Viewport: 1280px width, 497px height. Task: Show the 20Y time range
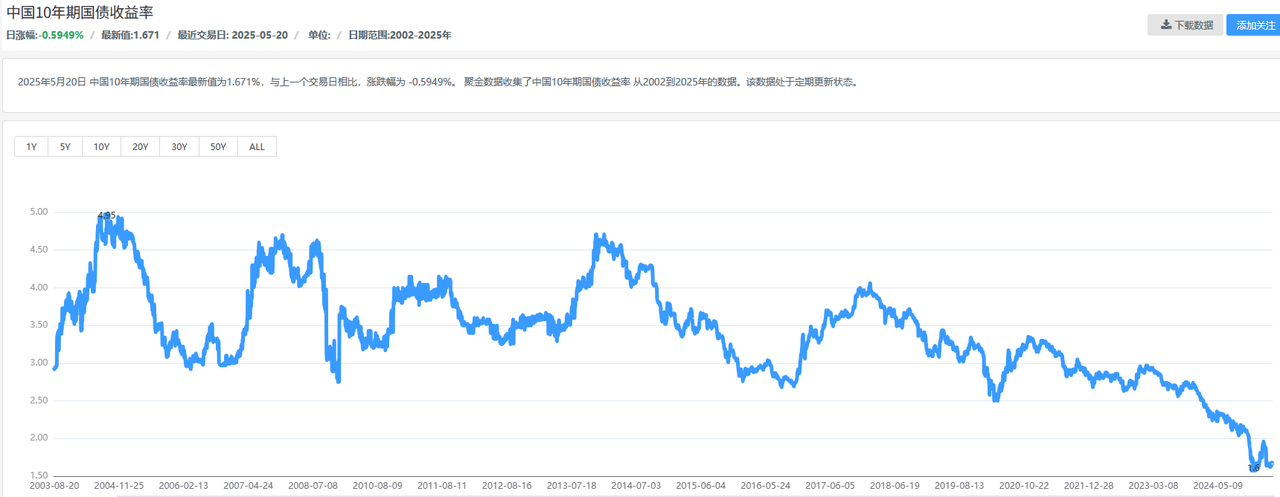pyautogui.click(x=140, y=147)
